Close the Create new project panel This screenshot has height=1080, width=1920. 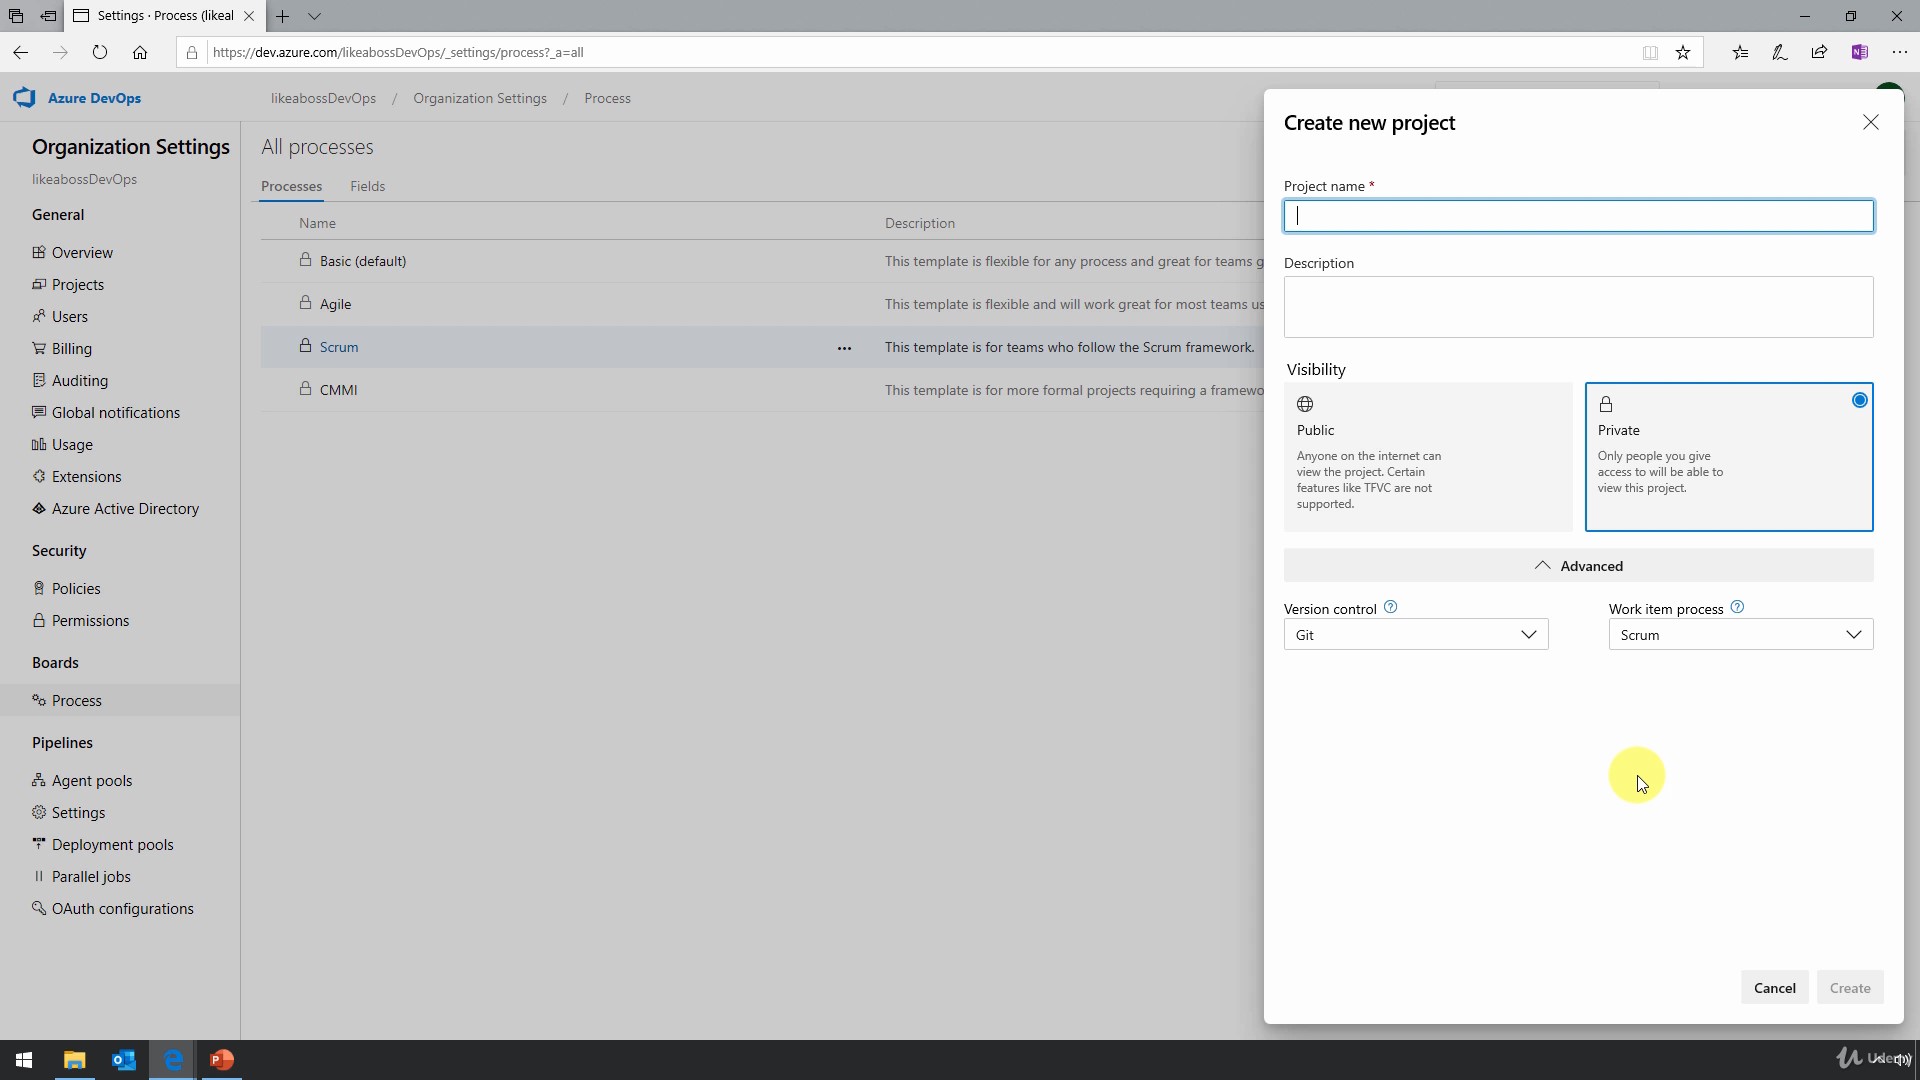(x=1870, y=122)
